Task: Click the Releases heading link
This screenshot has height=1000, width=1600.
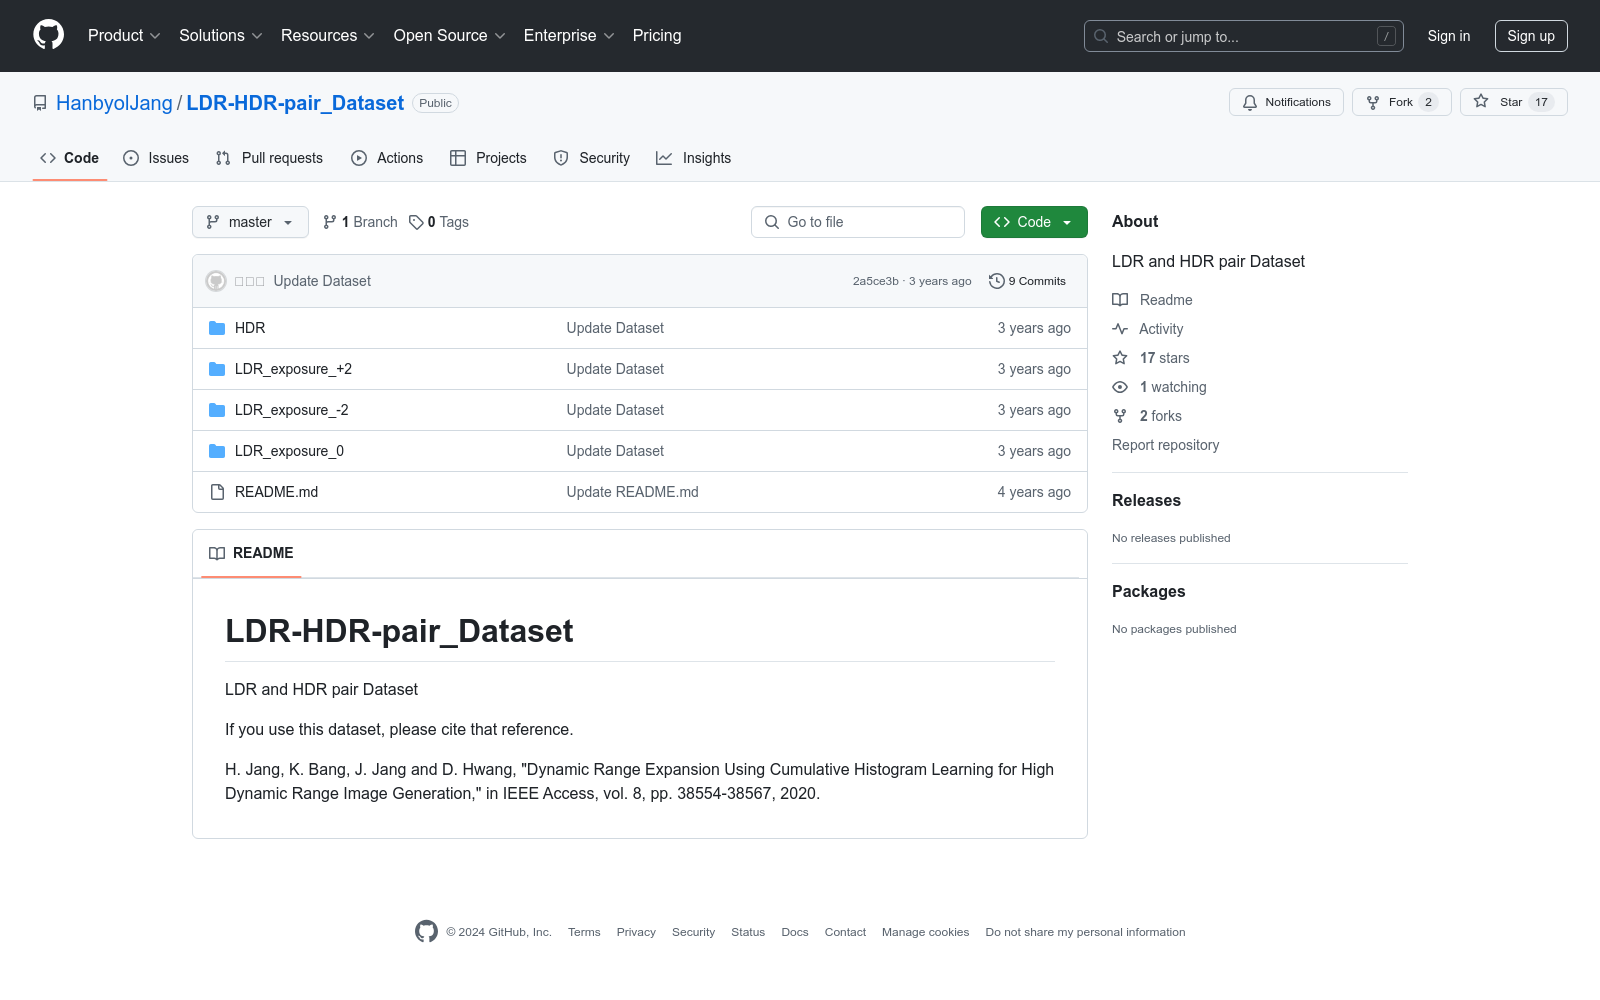Action: 1146,501
